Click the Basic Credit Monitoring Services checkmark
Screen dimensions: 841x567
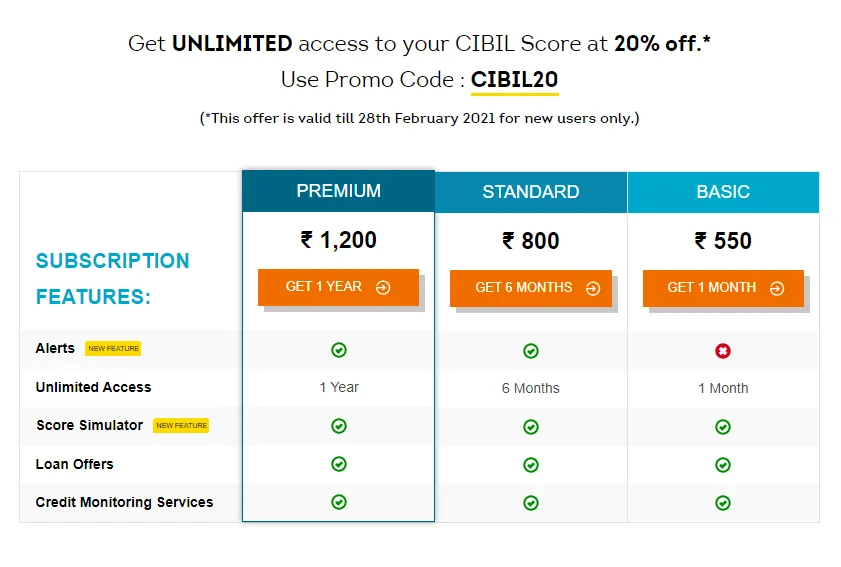pyautogui.click(x=723, y=503)
